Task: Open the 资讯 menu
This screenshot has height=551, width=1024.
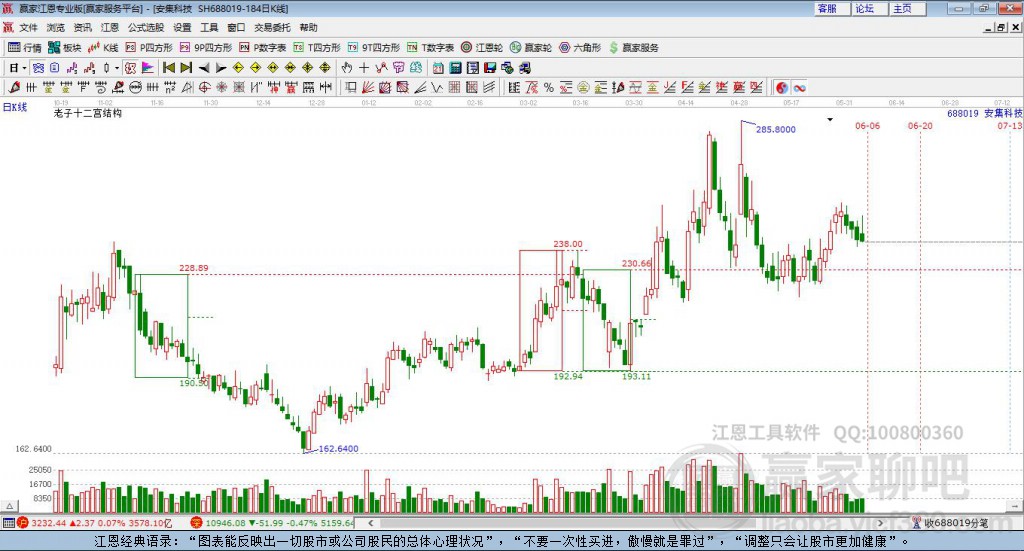Action: [82, 27]
